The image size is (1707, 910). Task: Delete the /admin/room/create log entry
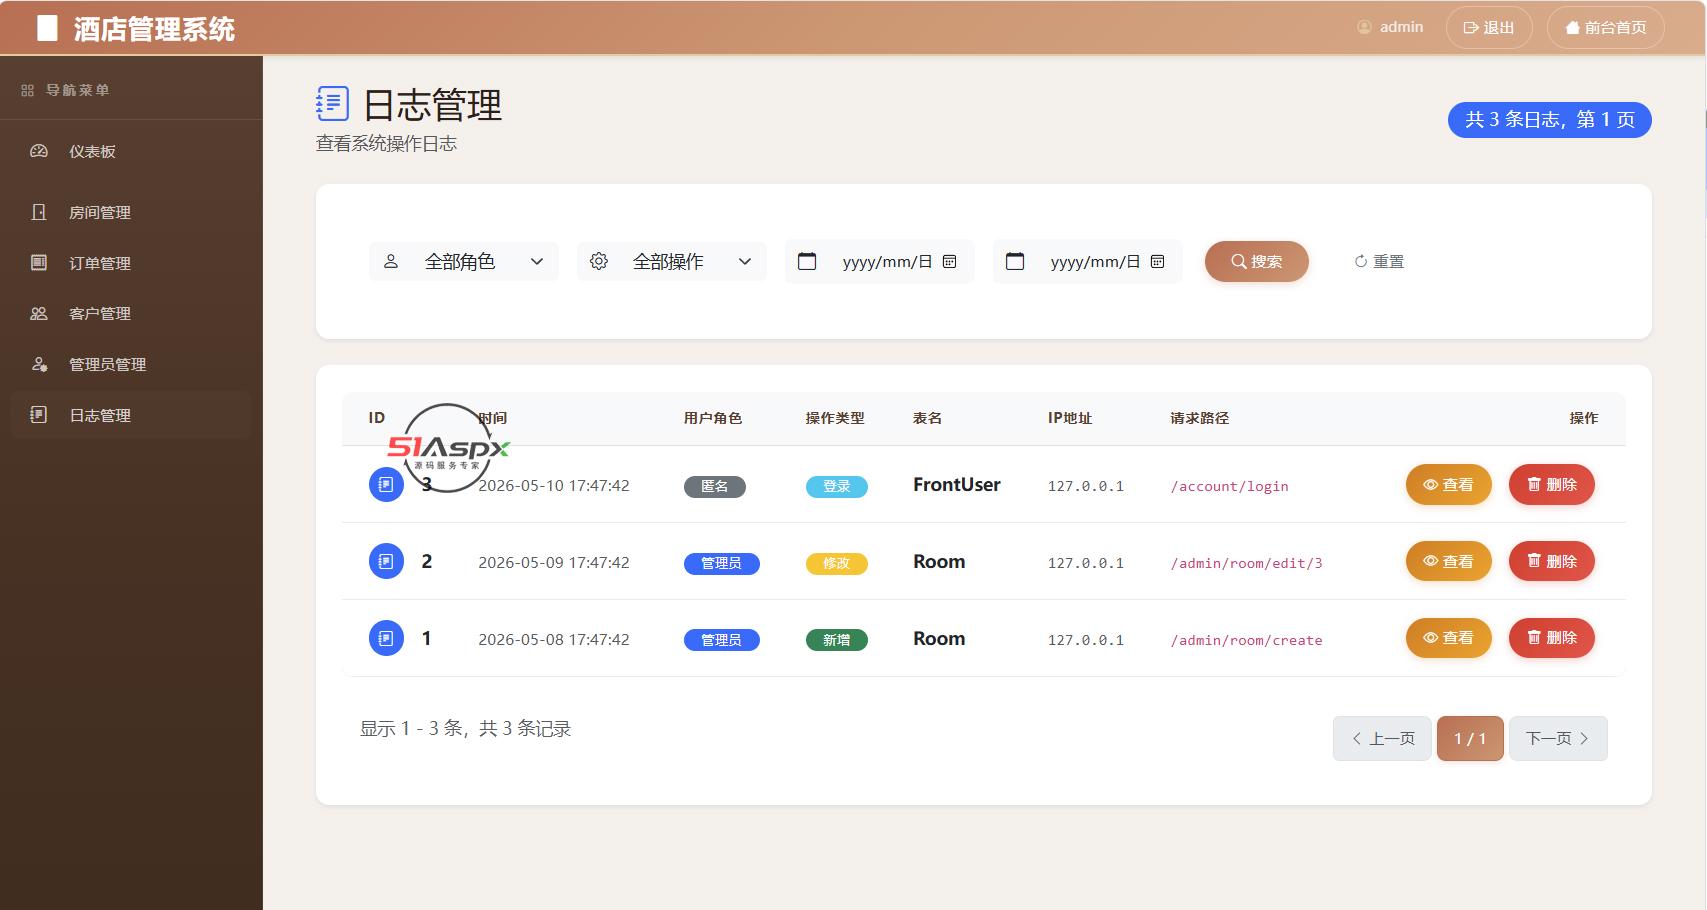(x=1552, y=638)
